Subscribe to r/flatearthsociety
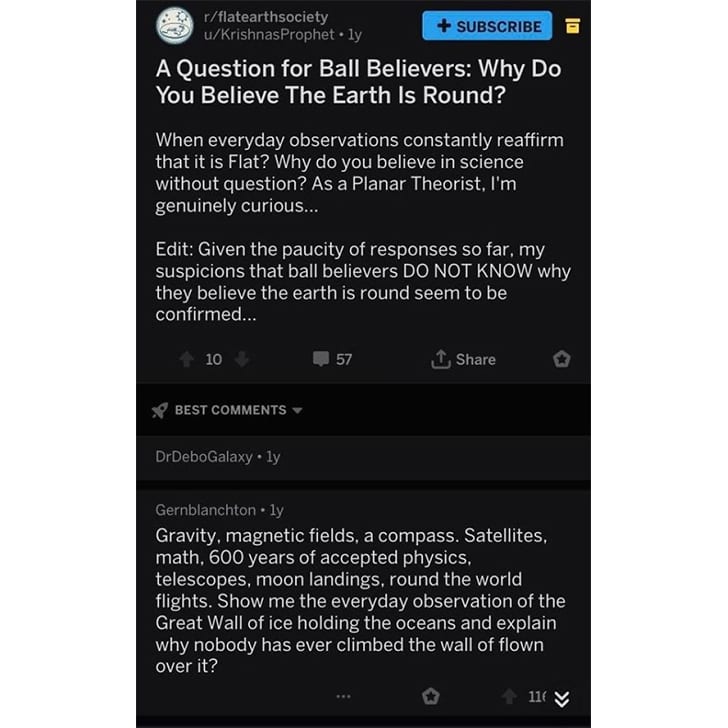 click(487, 26)
